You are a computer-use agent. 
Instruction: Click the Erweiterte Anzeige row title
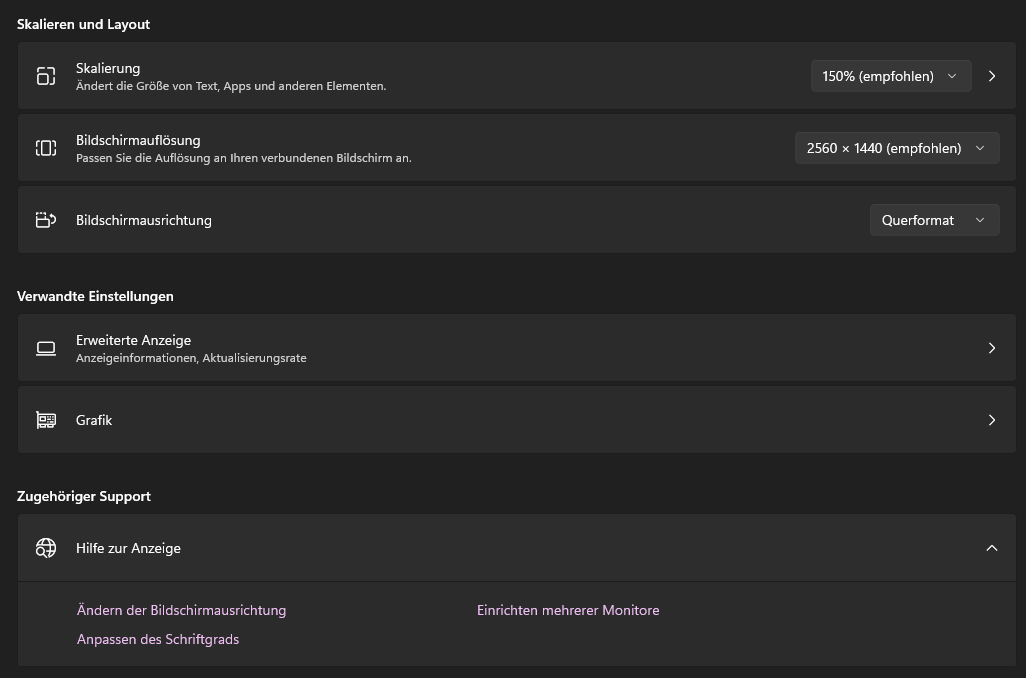[x=133, y=340]
